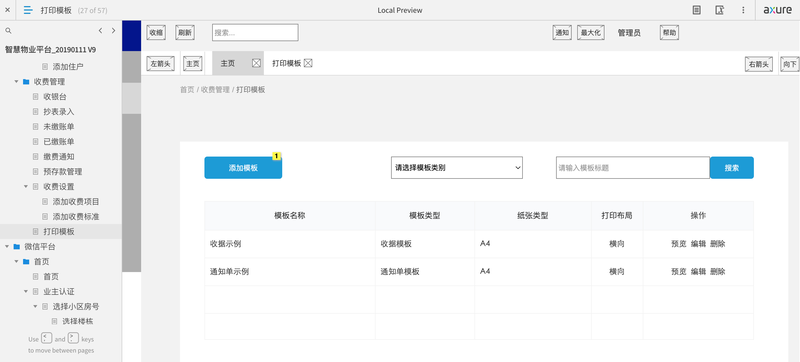The height and width of the screenshot is (362, 800).
Task: Switch to the 打印模板 tab
Action: (x=286, y=63)
